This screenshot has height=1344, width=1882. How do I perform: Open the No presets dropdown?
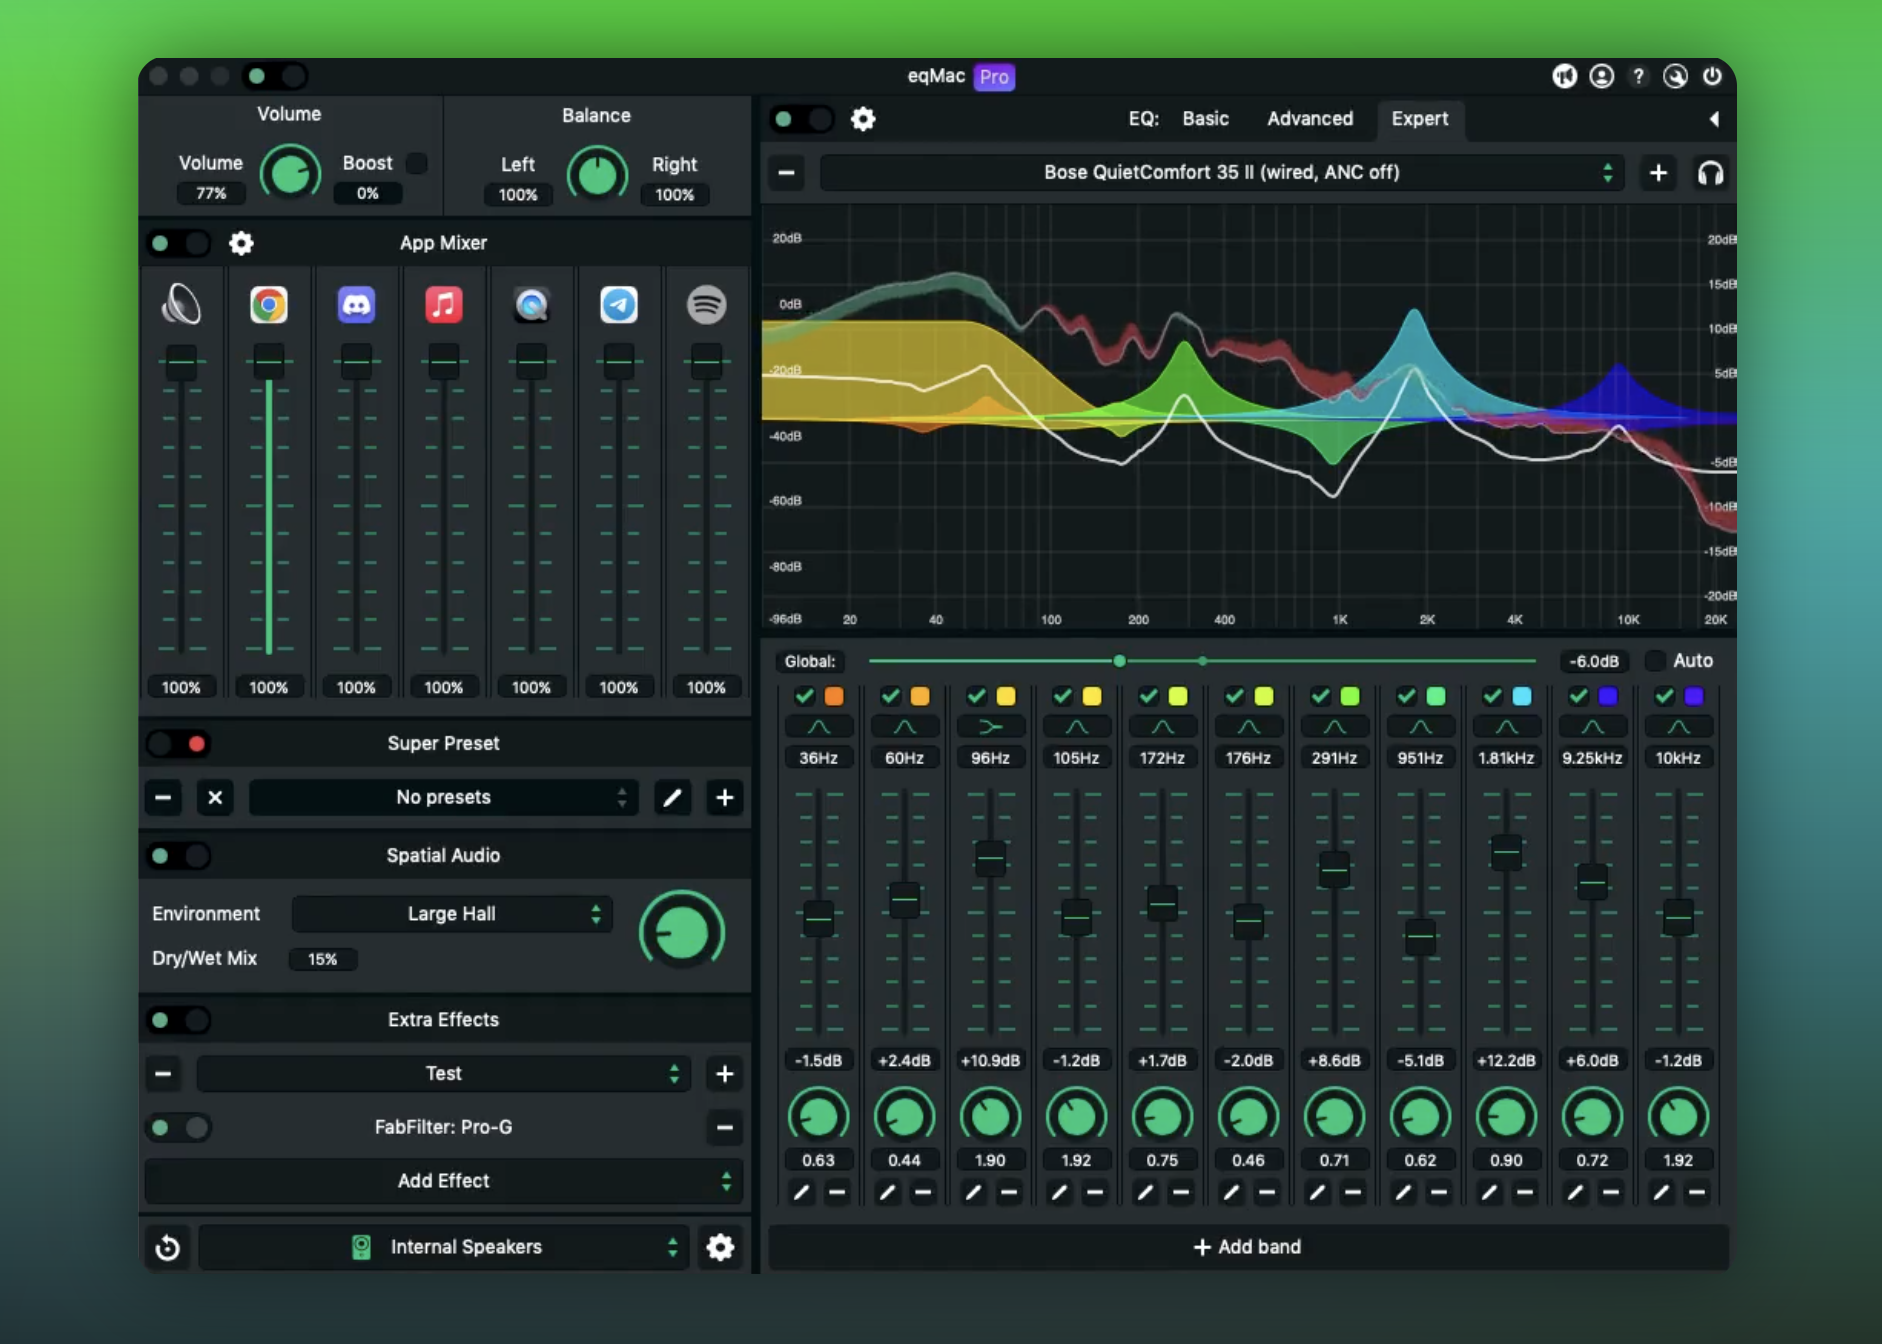coord(443,798)
